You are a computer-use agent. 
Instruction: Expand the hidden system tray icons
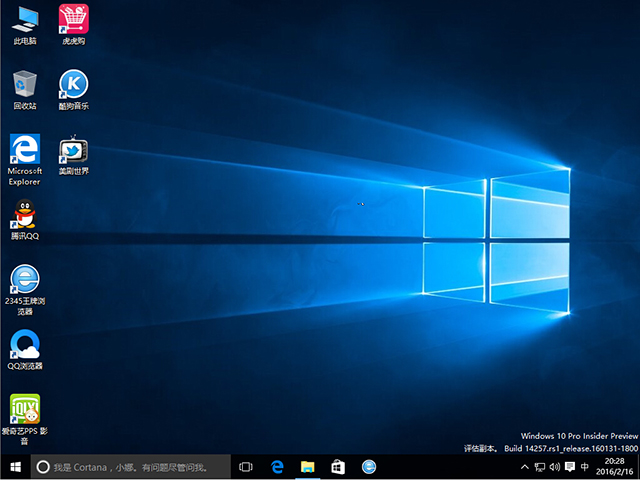(x=526, y=467)
